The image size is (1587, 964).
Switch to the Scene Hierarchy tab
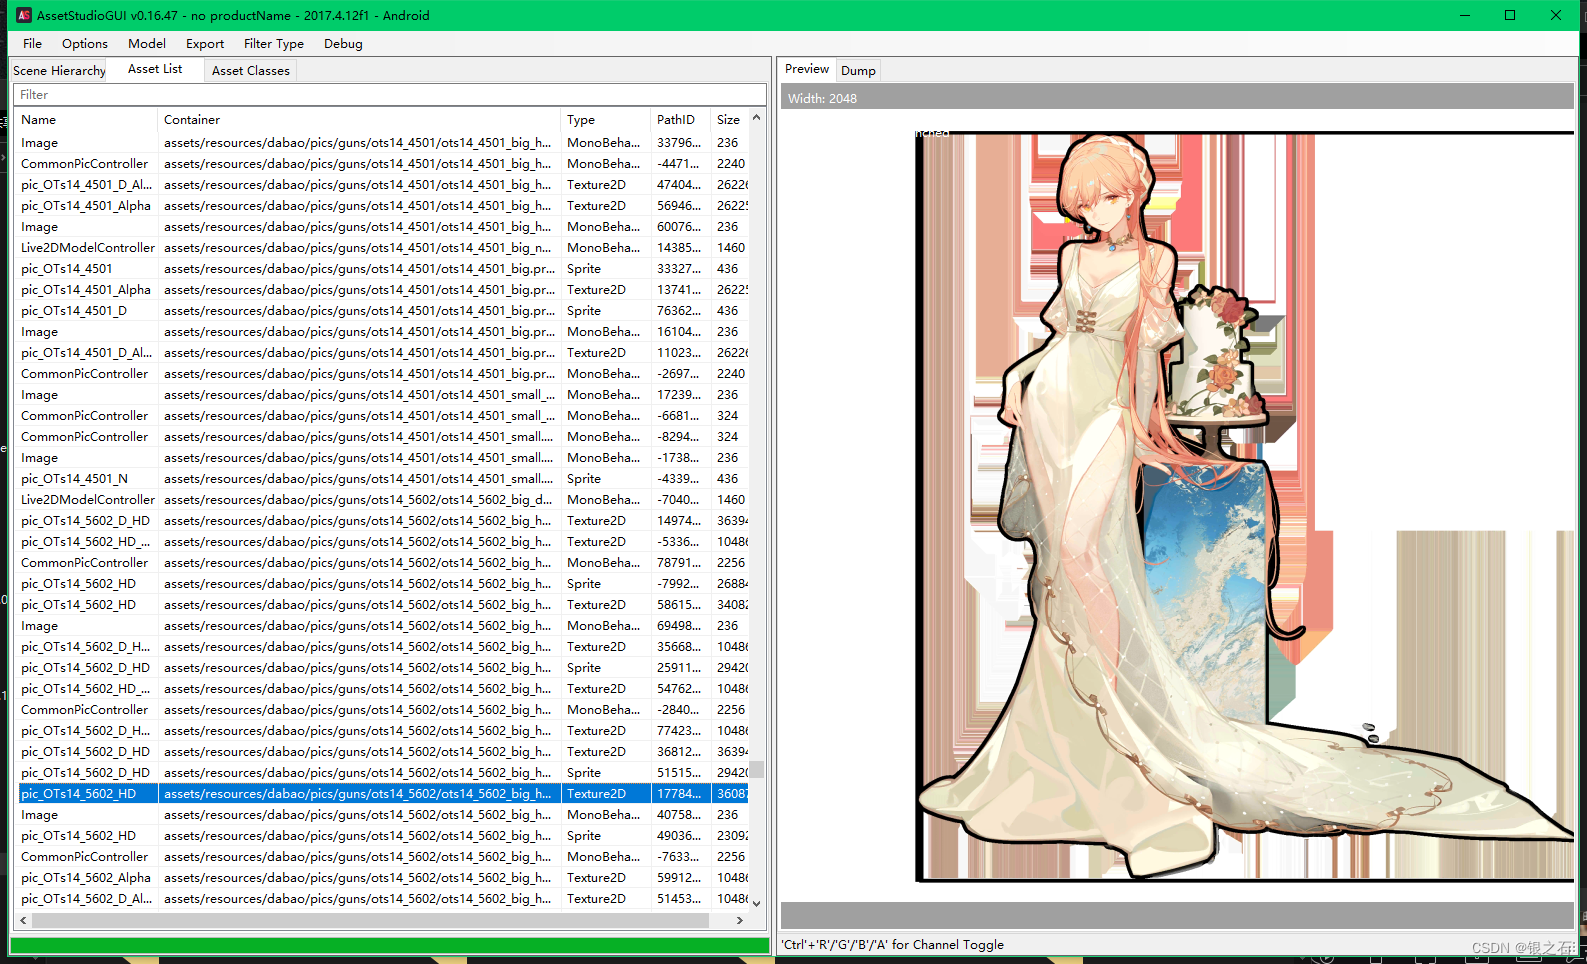point(59,71)
